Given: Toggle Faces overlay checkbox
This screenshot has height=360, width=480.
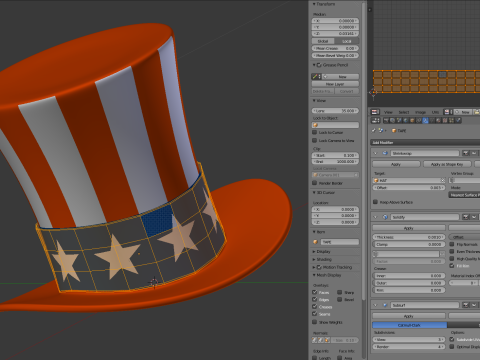Looking at the screenshot, I should pos(314,292).
